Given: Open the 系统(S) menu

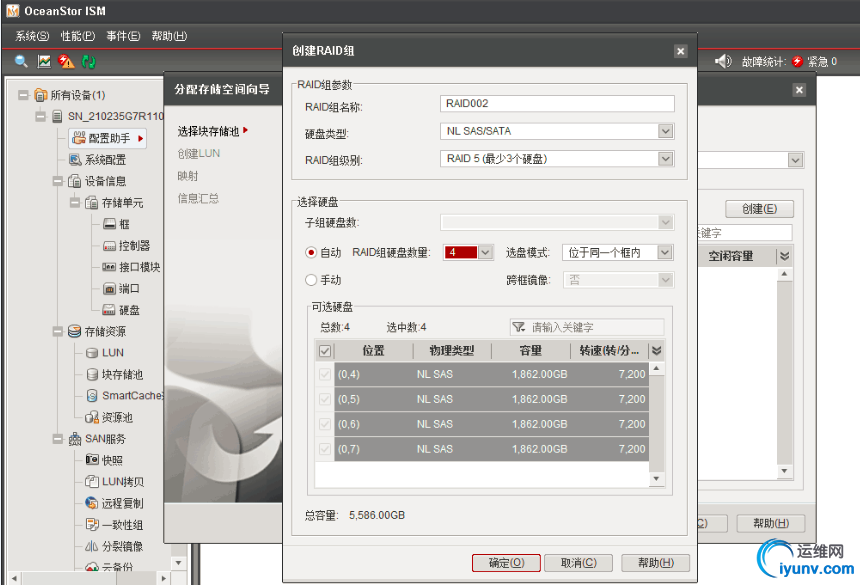Looking at the screenshot, I should pos(32,36).
